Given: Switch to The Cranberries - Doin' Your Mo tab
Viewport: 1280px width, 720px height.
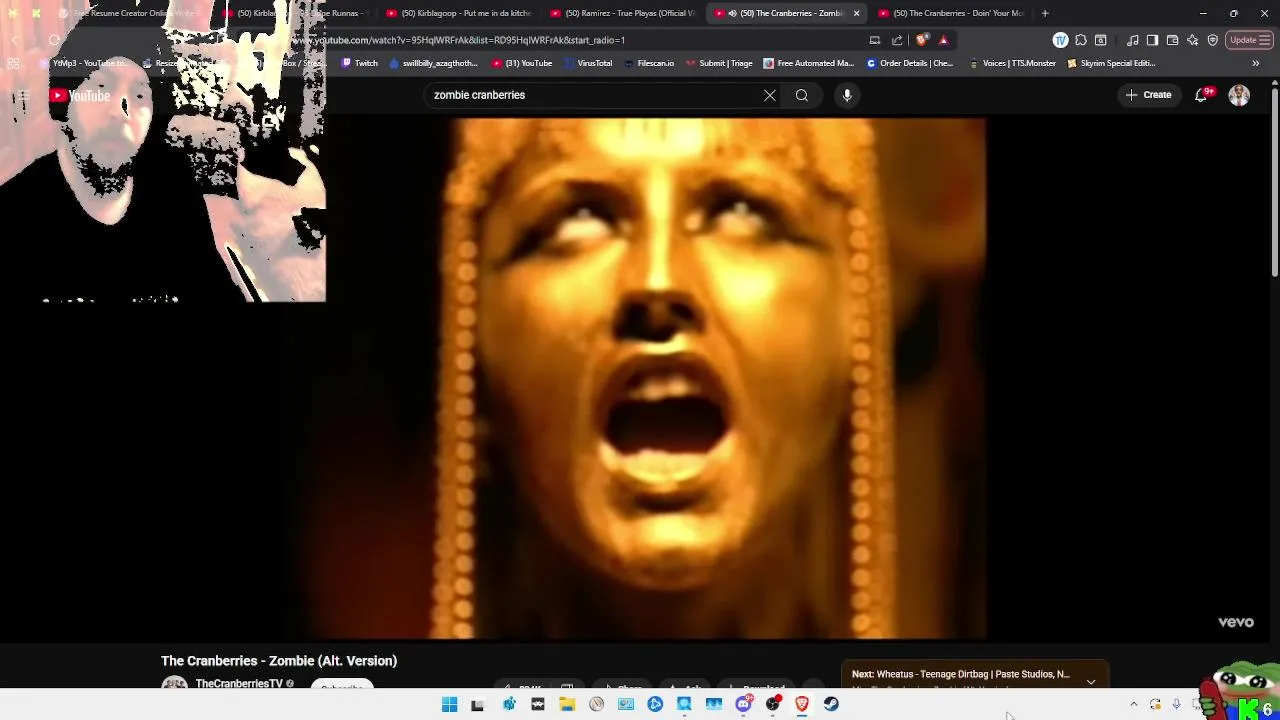Looking at the screenshot, I should pos(950,13).
